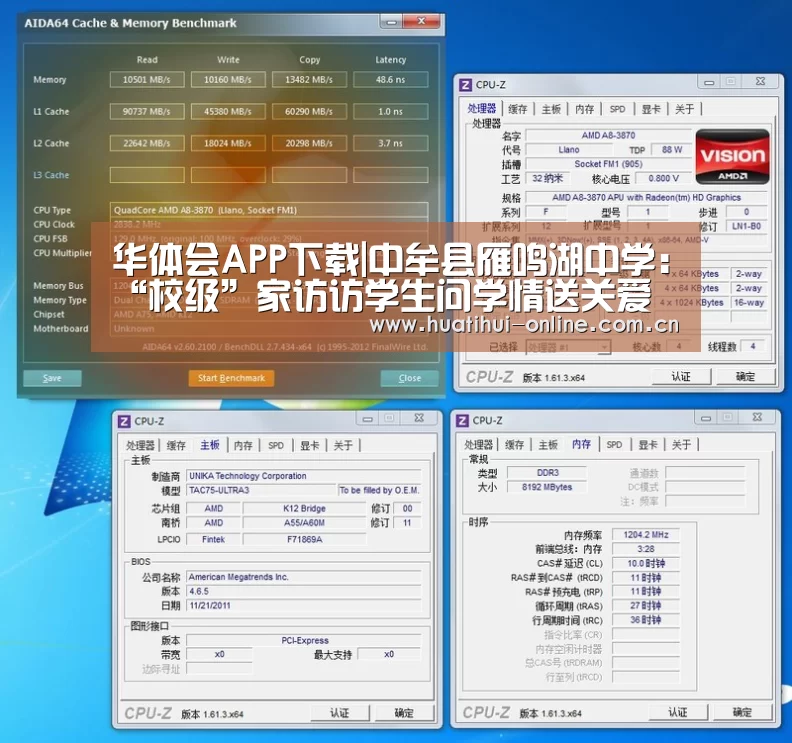Viewport: 792px width, 743px height.
Task: Click 认证 button in CPU-Z processor window
Action: tap(681, 377)
